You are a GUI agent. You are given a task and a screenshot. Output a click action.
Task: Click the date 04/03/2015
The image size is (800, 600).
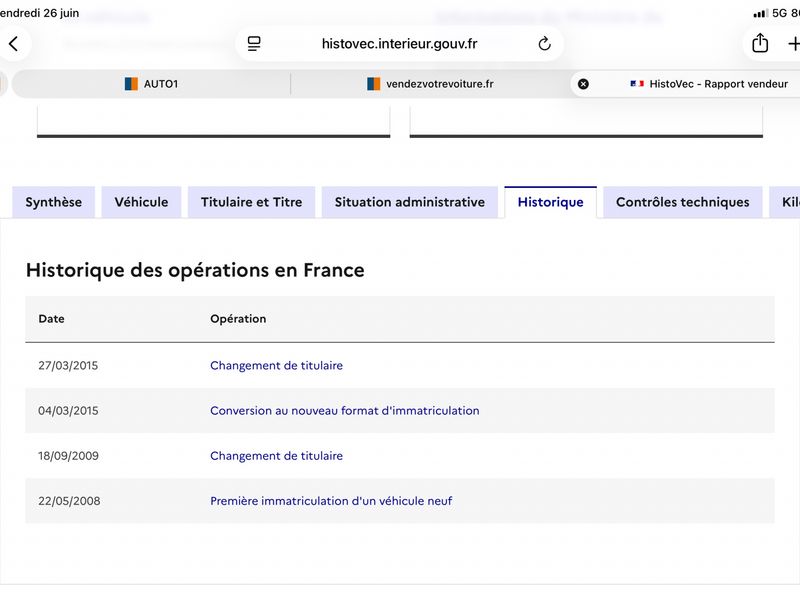coord(68,411)
